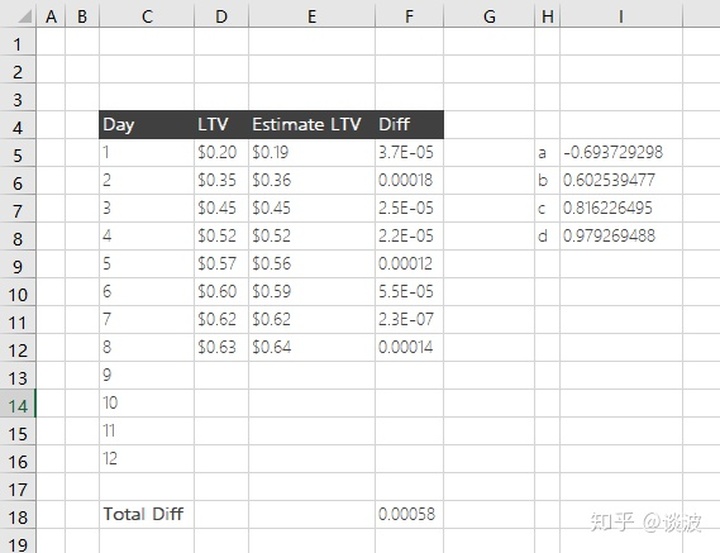
Task: Select Estimate LTV cell $0.56
Action: [312, 264]
